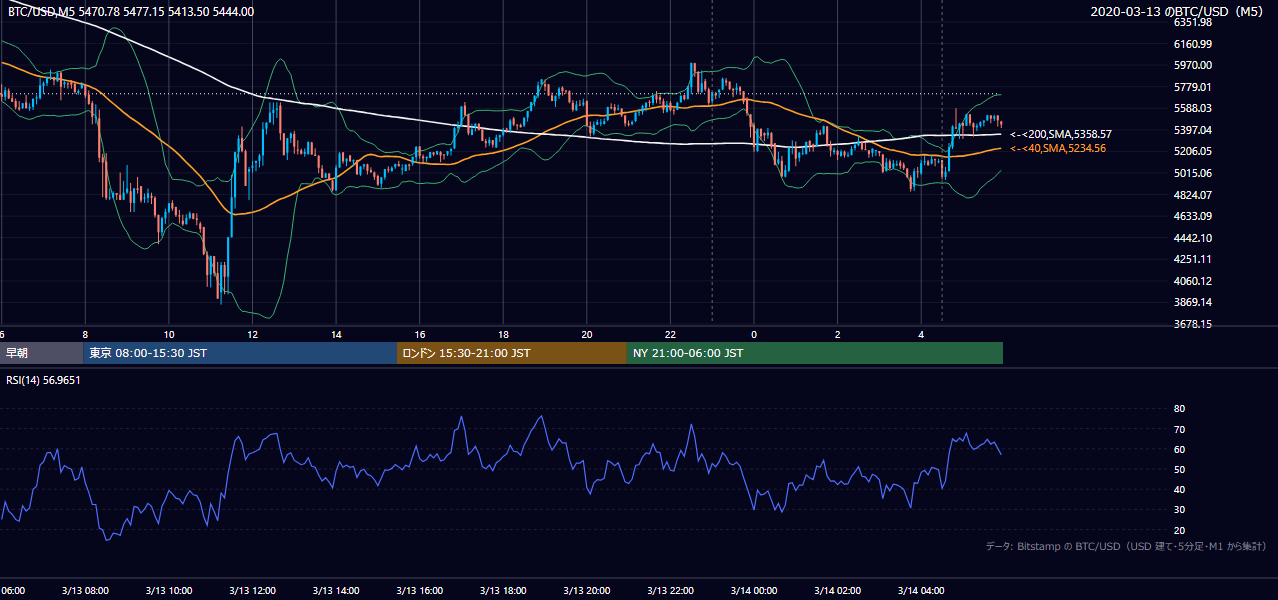Click the hour label 12 under price chart
The image size is (1278, 600).
pos(252,334)
